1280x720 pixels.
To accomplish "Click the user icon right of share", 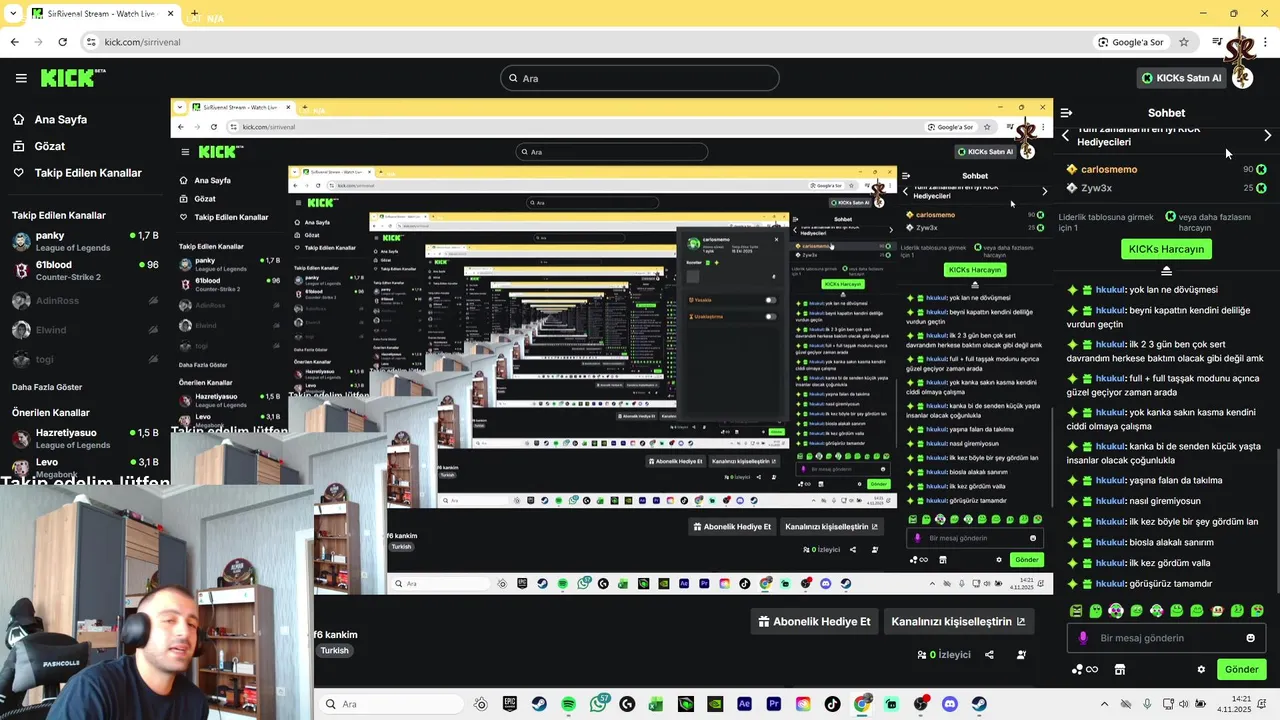I will click(1021, 655).
